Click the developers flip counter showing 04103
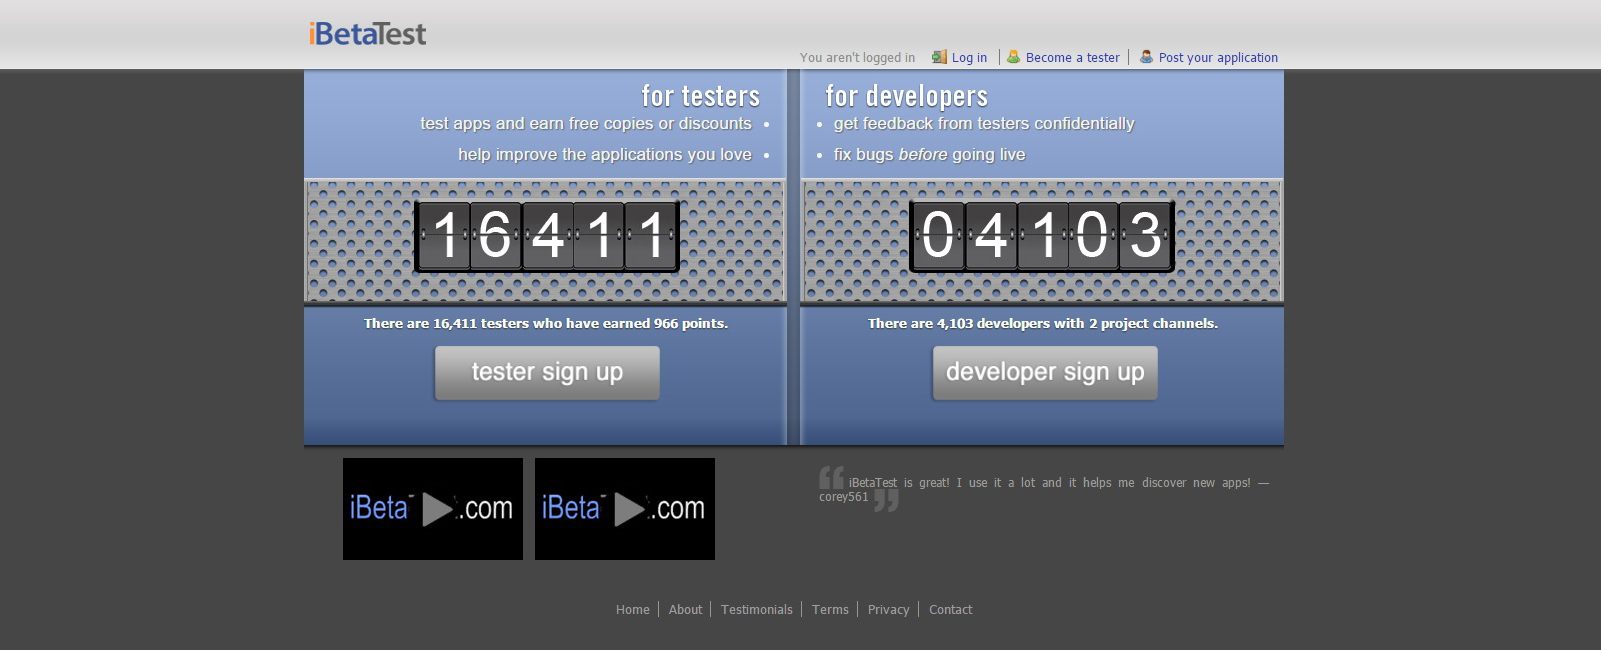This screenshot has width=1601, height=650. tap(1041, 237)
